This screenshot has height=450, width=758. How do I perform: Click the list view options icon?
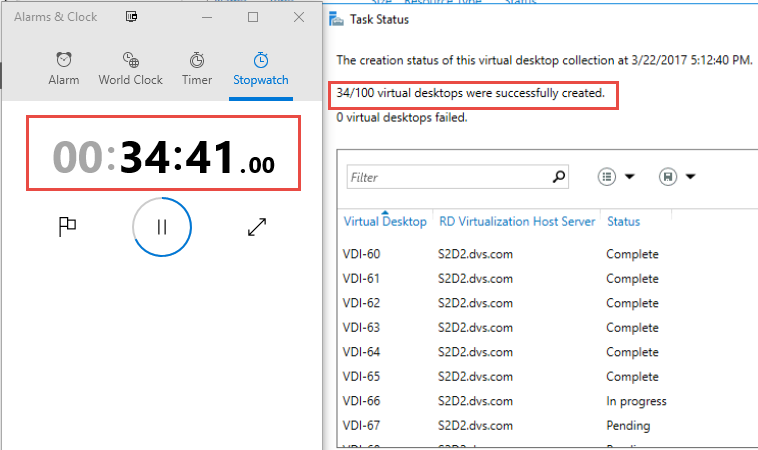(607, 177)
